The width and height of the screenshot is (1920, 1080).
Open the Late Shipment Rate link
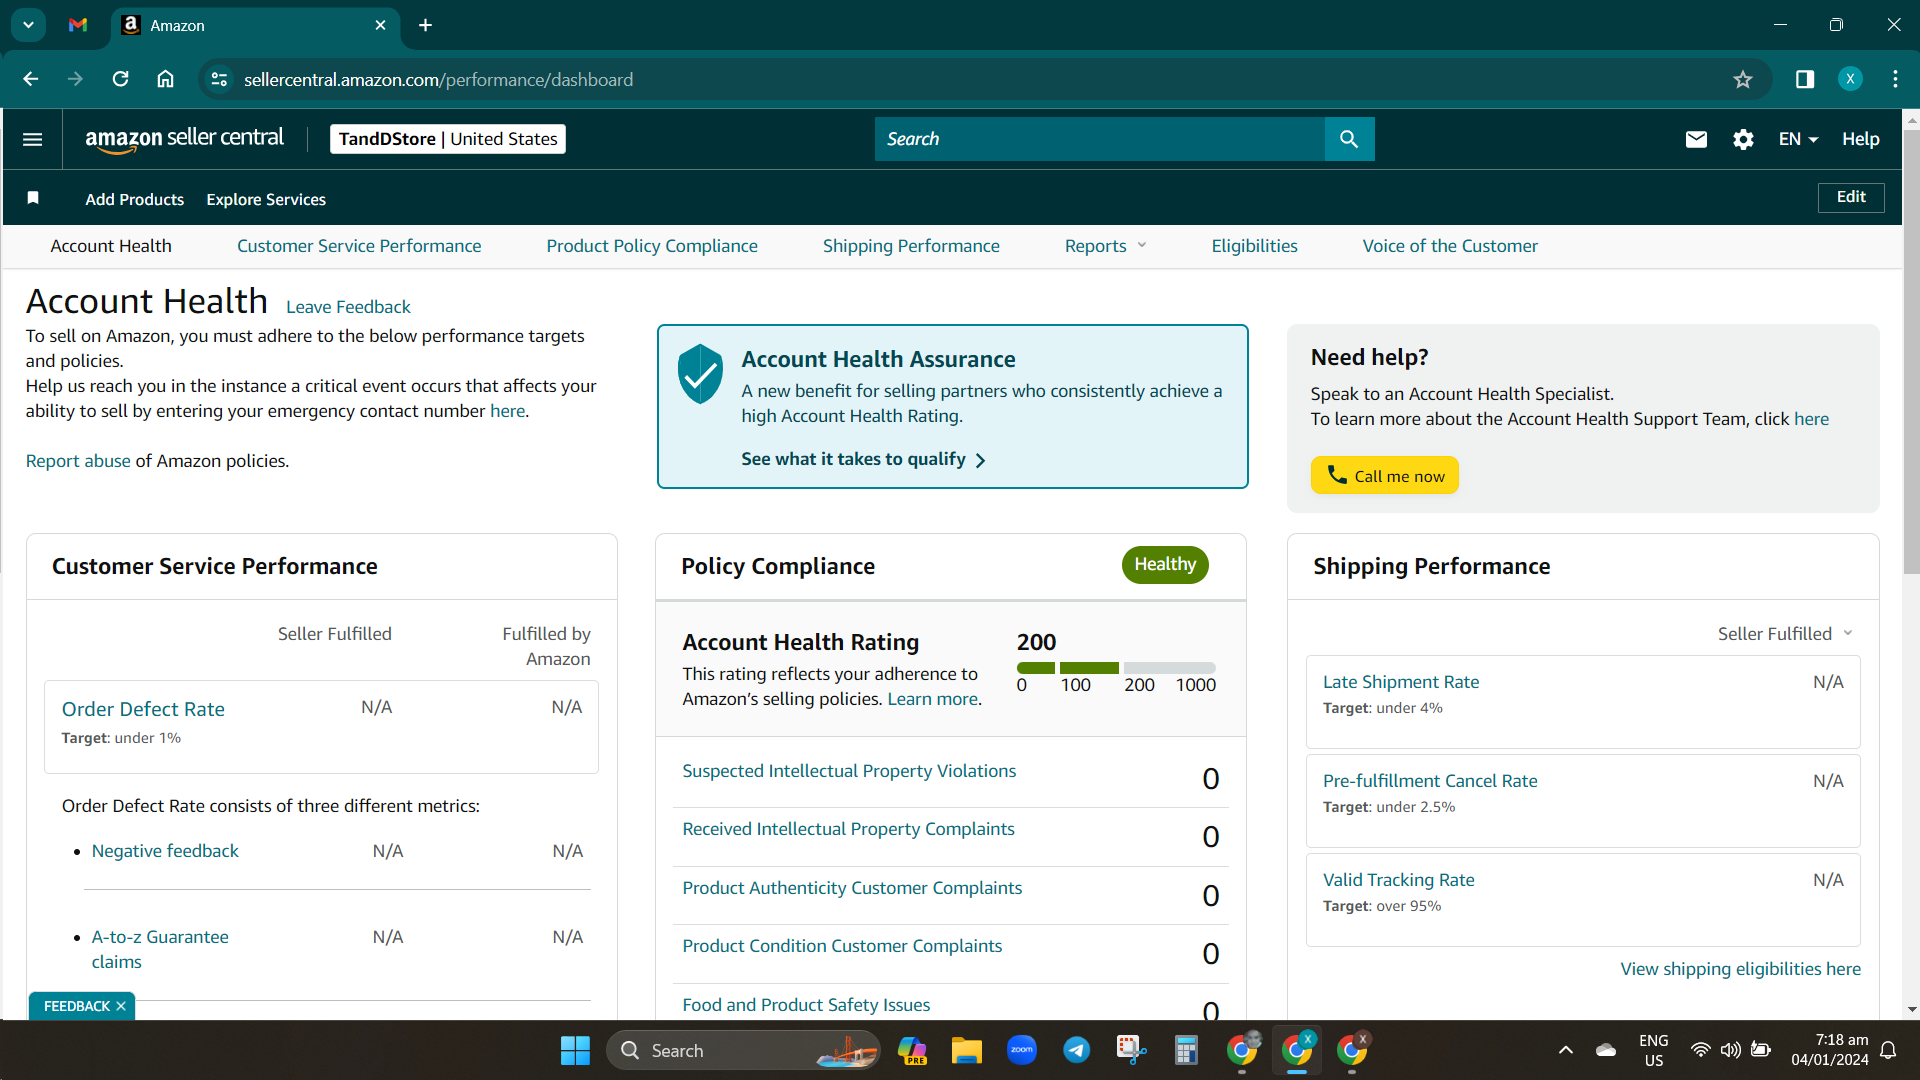(x=1401, y=682)
